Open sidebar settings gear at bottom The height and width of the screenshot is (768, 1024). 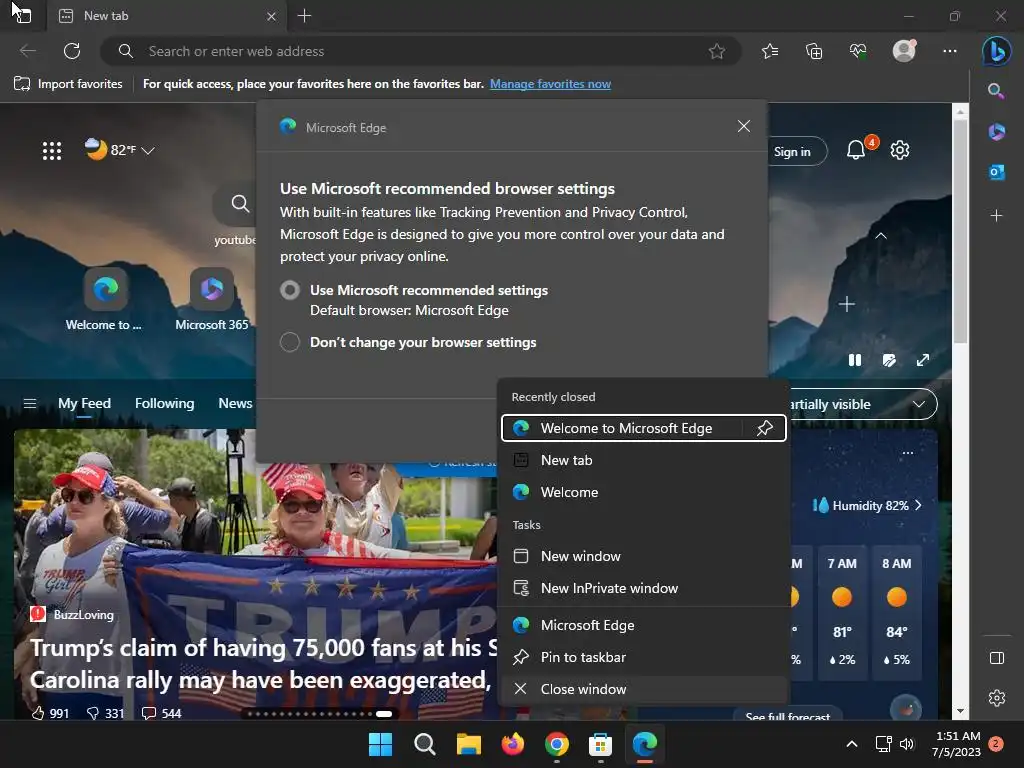click(997, 698)
